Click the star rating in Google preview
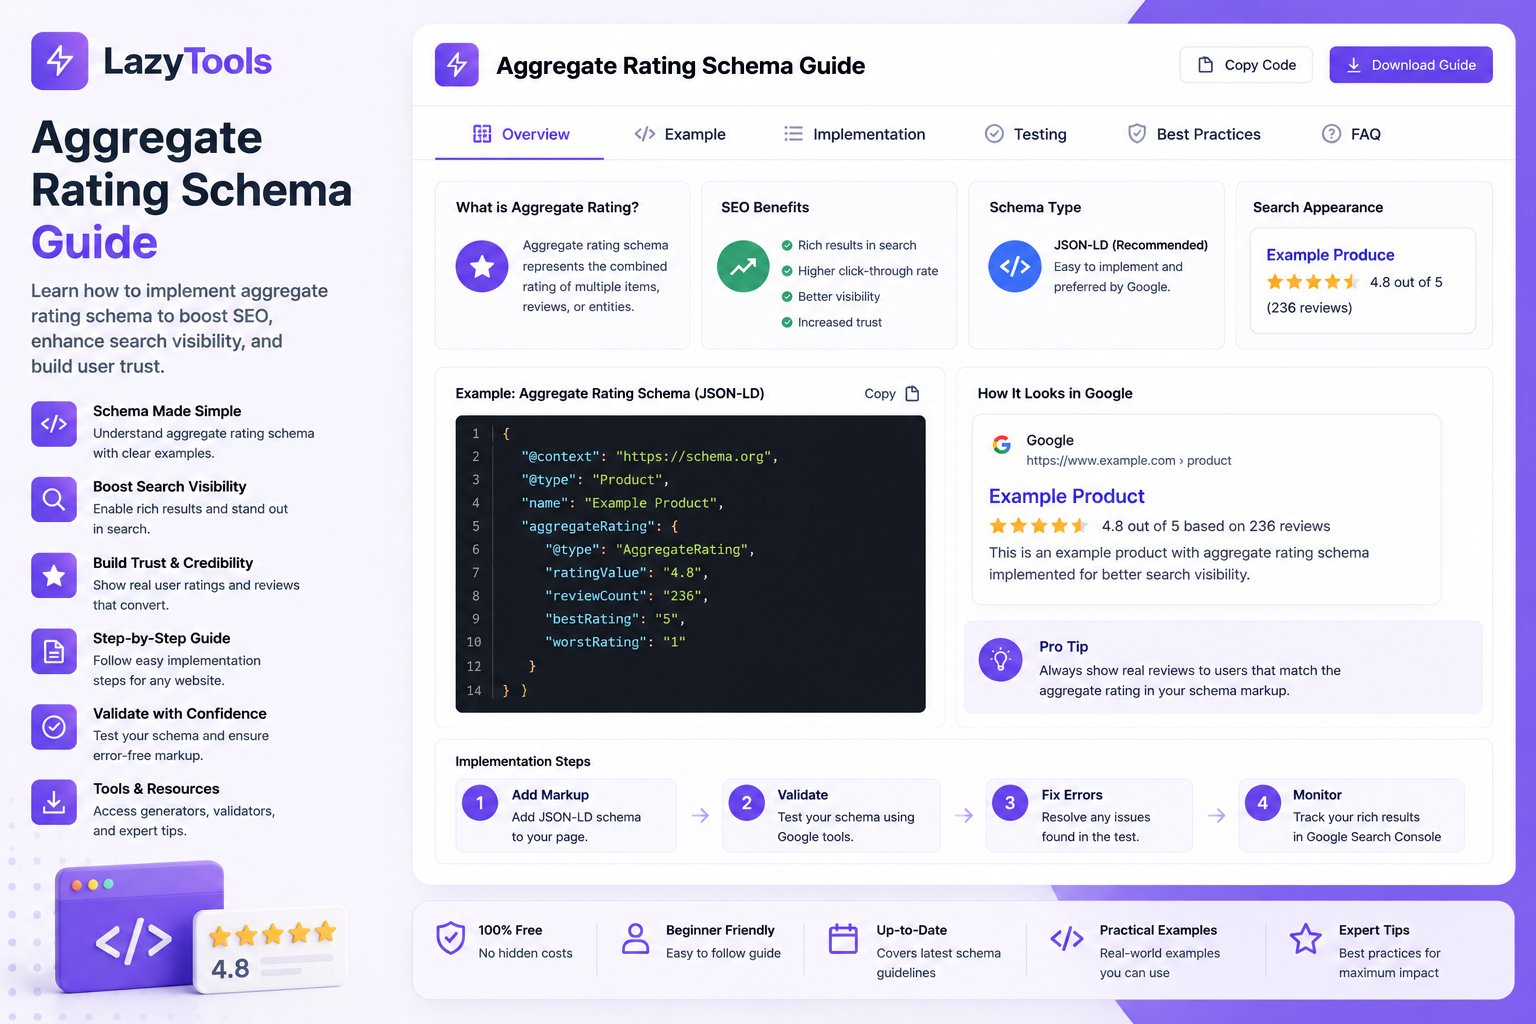Screen dimensions: 1536x1024 coord(1038,526)
